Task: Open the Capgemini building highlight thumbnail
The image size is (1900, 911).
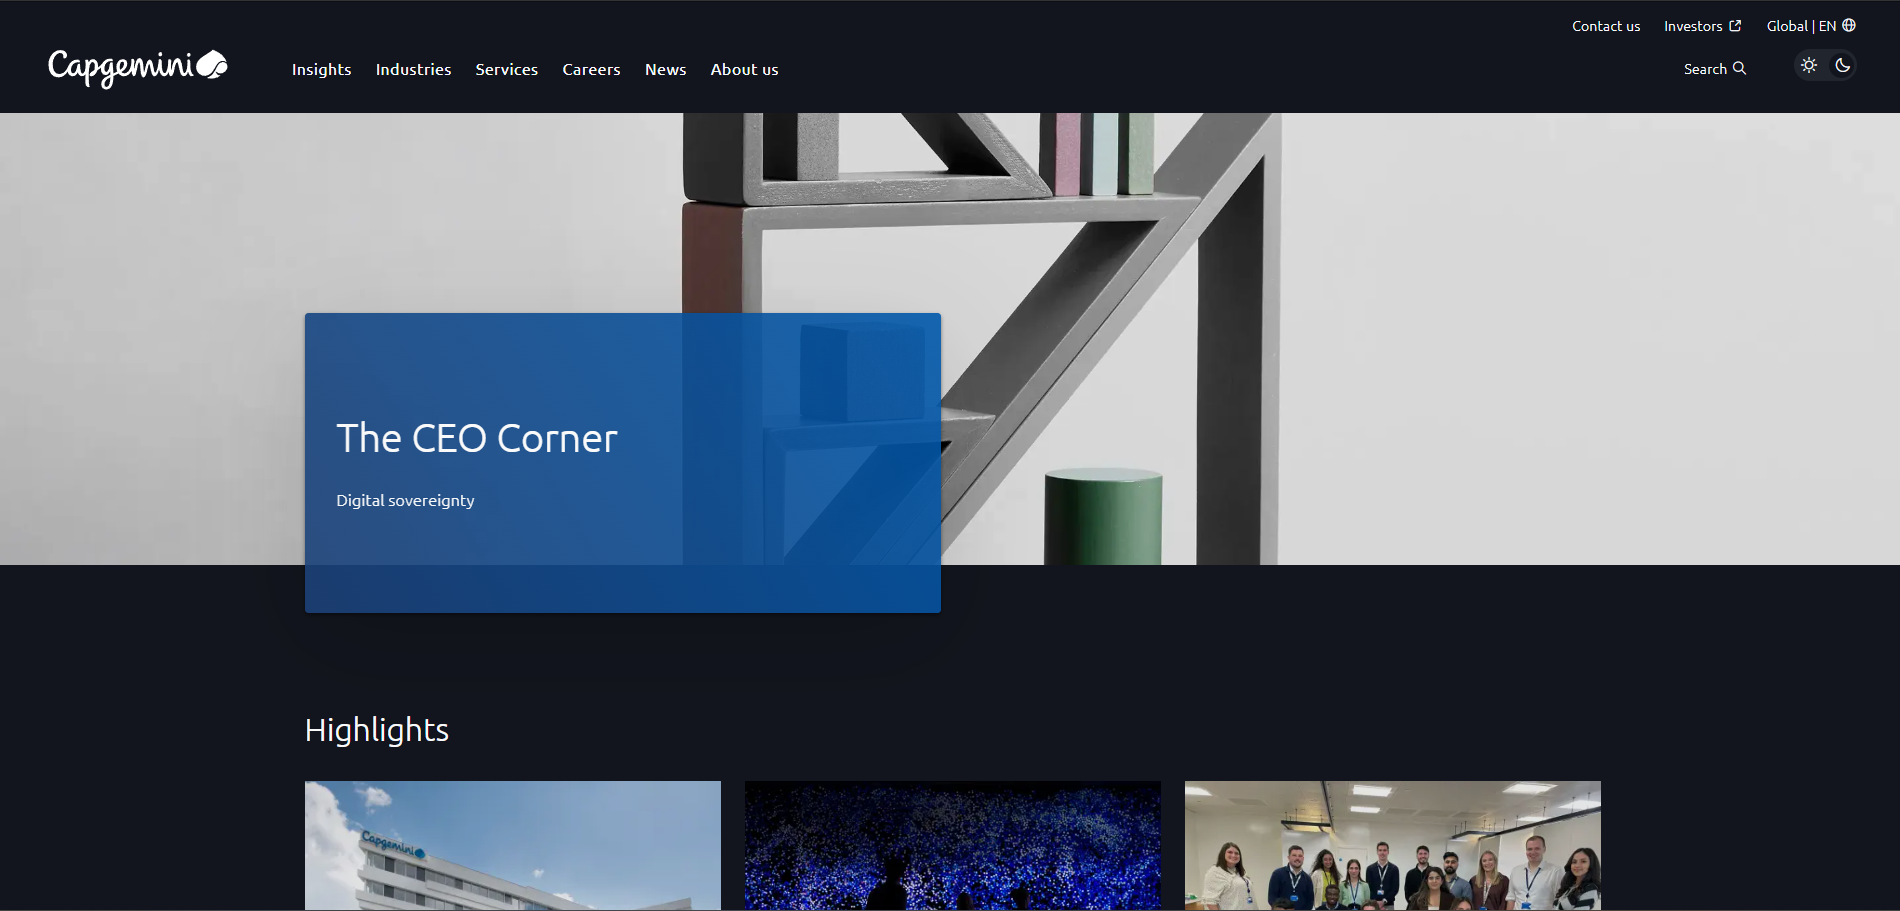Action: [513, 845]
